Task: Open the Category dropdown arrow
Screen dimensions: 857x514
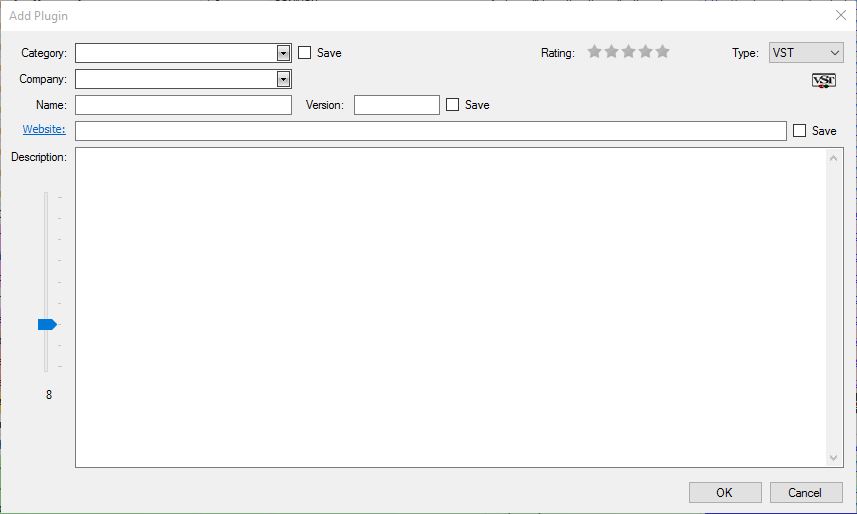Action: (x=283, y=53)
